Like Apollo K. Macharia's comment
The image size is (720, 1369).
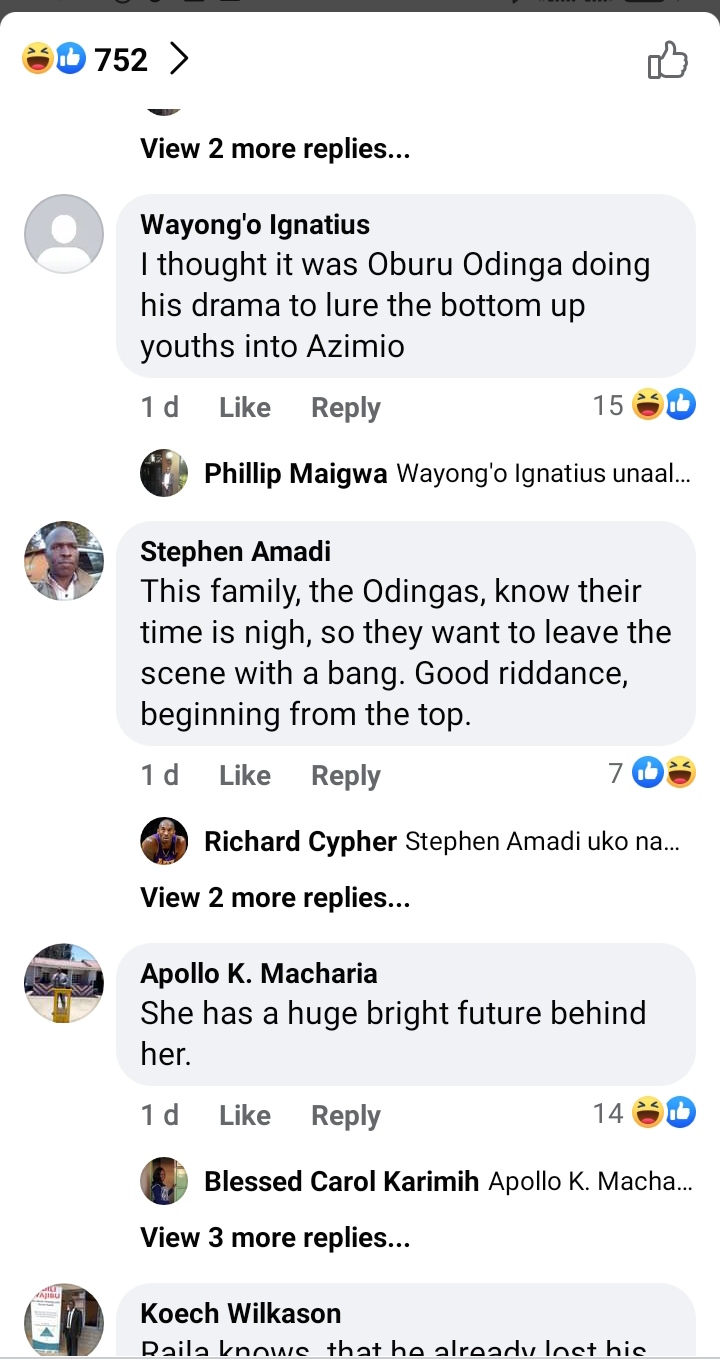coord(245,1115)
